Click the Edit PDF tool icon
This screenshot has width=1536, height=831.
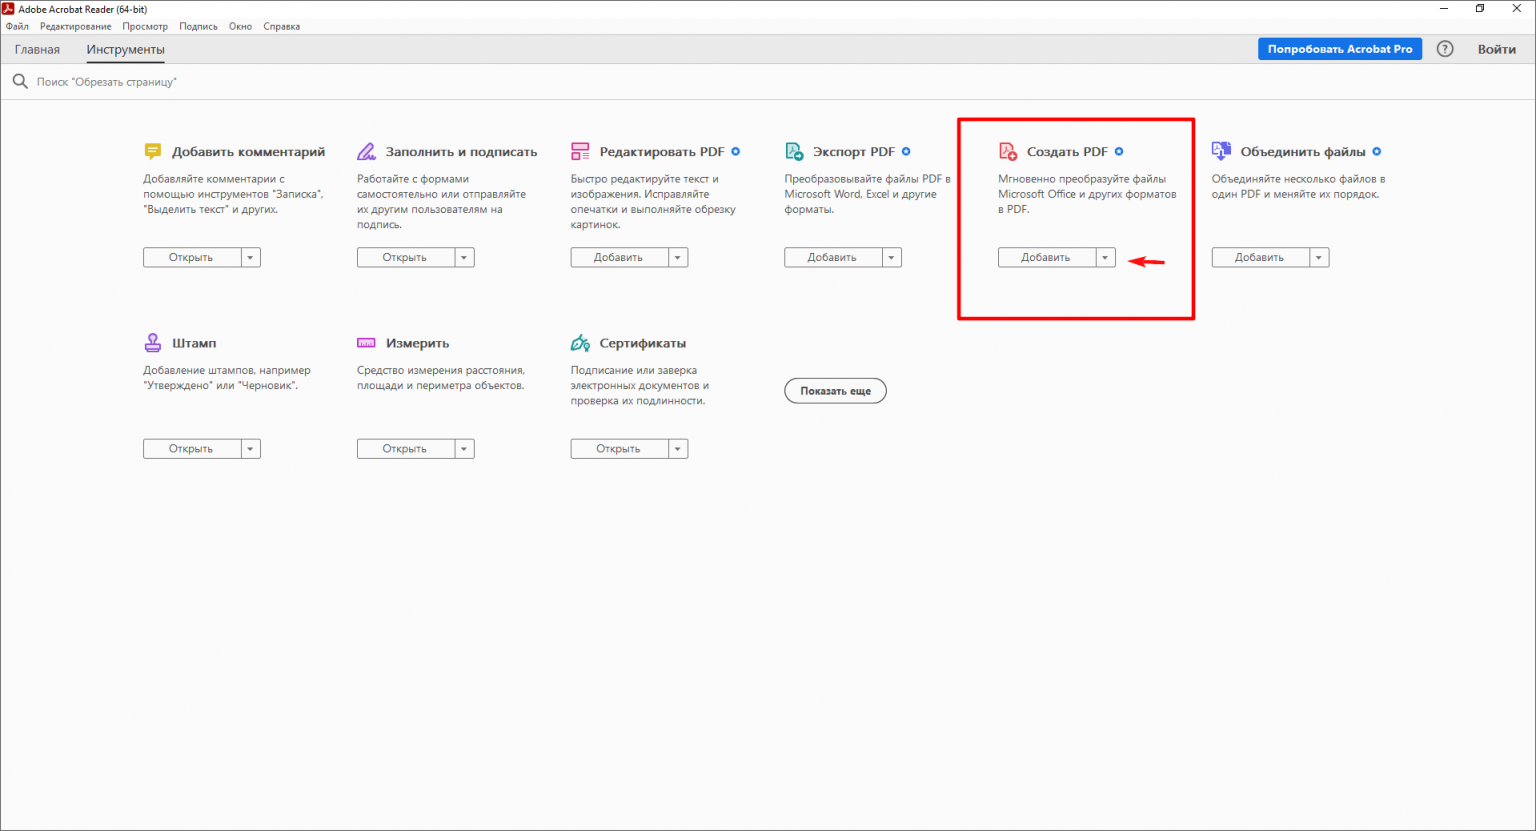(580, 152)
